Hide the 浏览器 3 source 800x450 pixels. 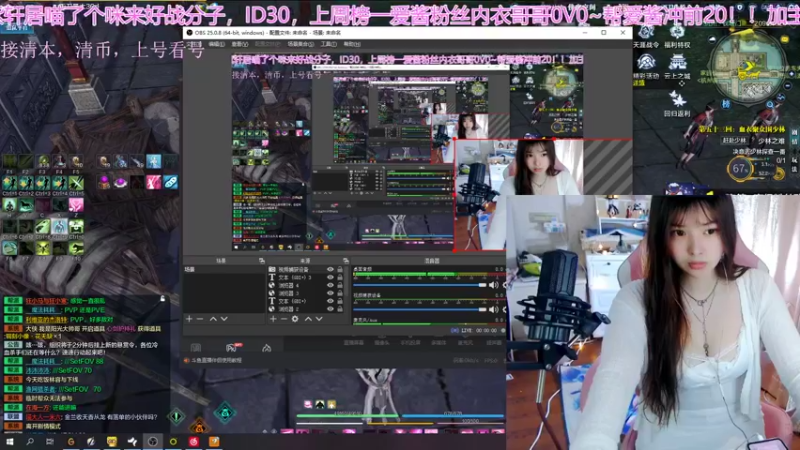(x=330, y=293)
